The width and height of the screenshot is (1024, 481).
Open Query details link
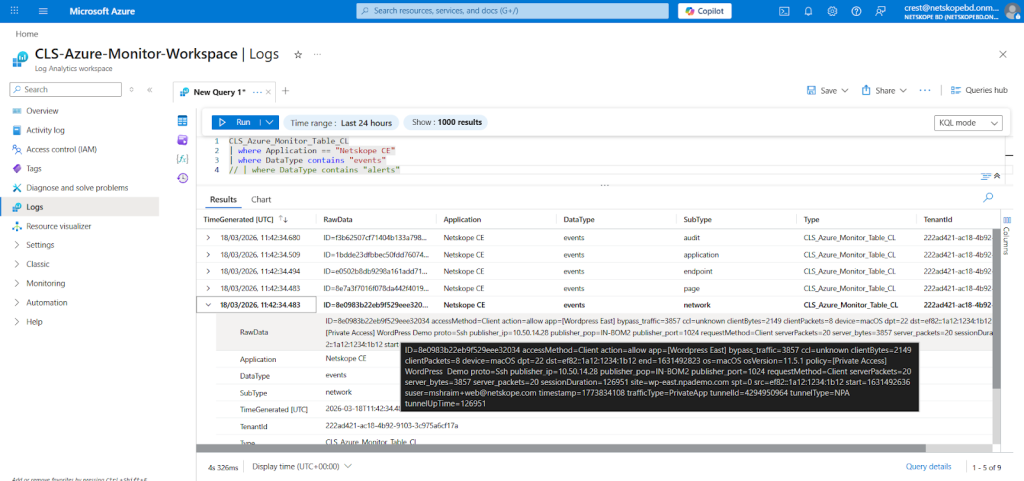click(928, 466)
